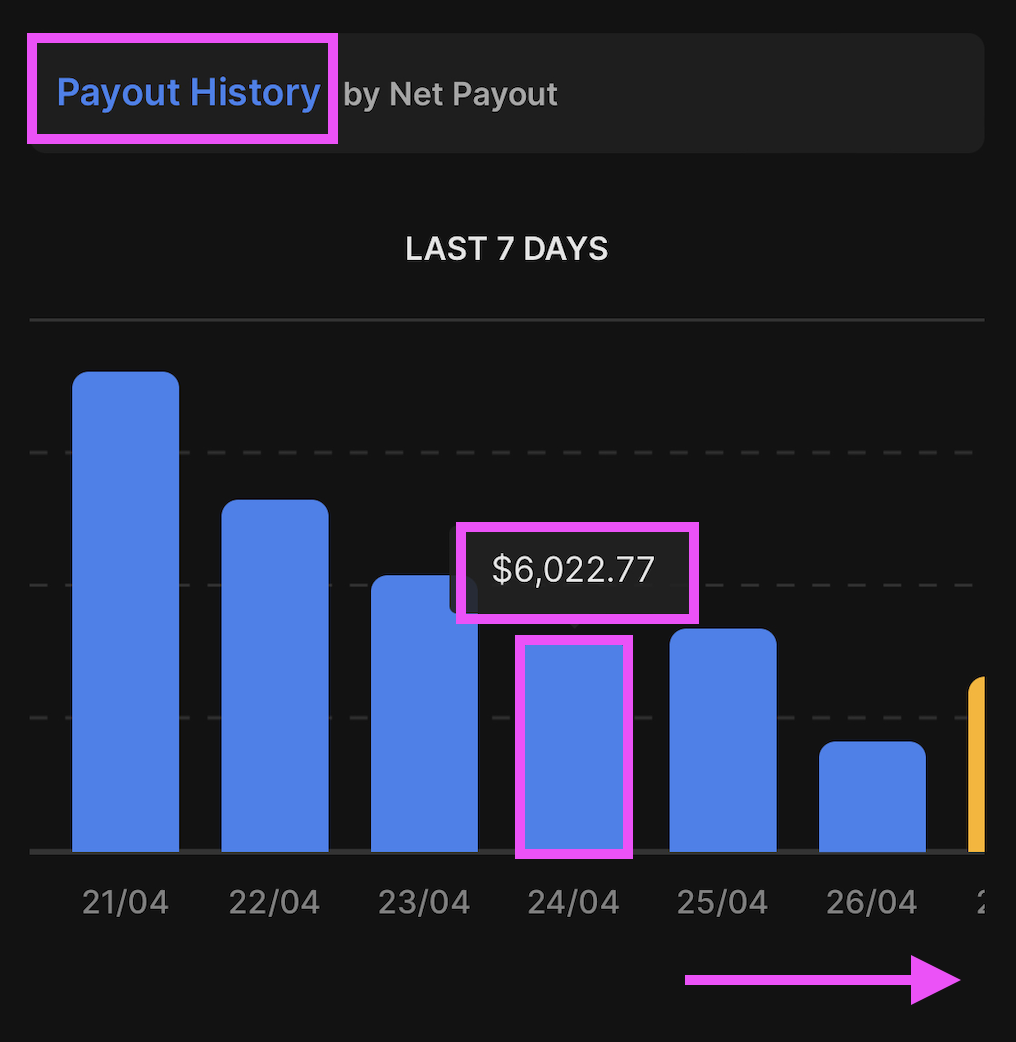Select the blue bar for 21/04

click(126, 612)
